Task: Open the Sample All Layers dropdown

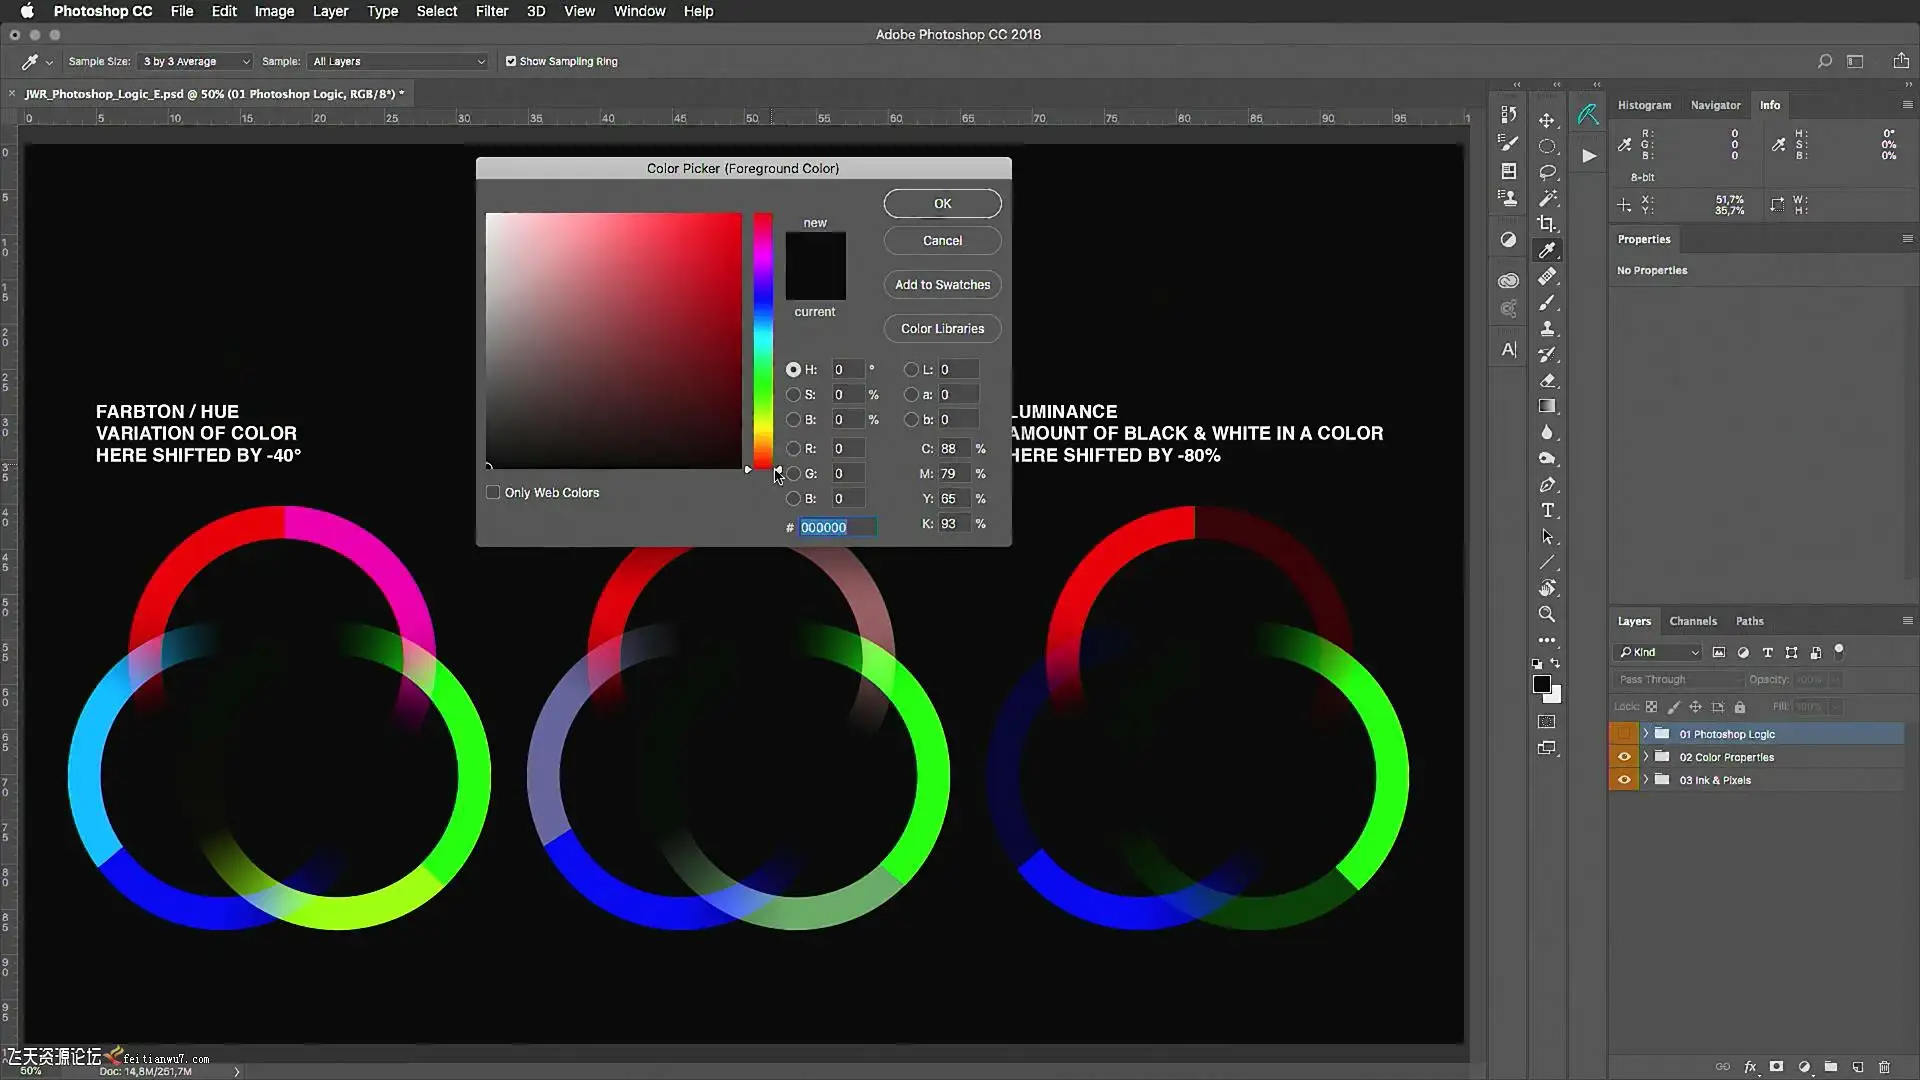Action: [398, 61]
